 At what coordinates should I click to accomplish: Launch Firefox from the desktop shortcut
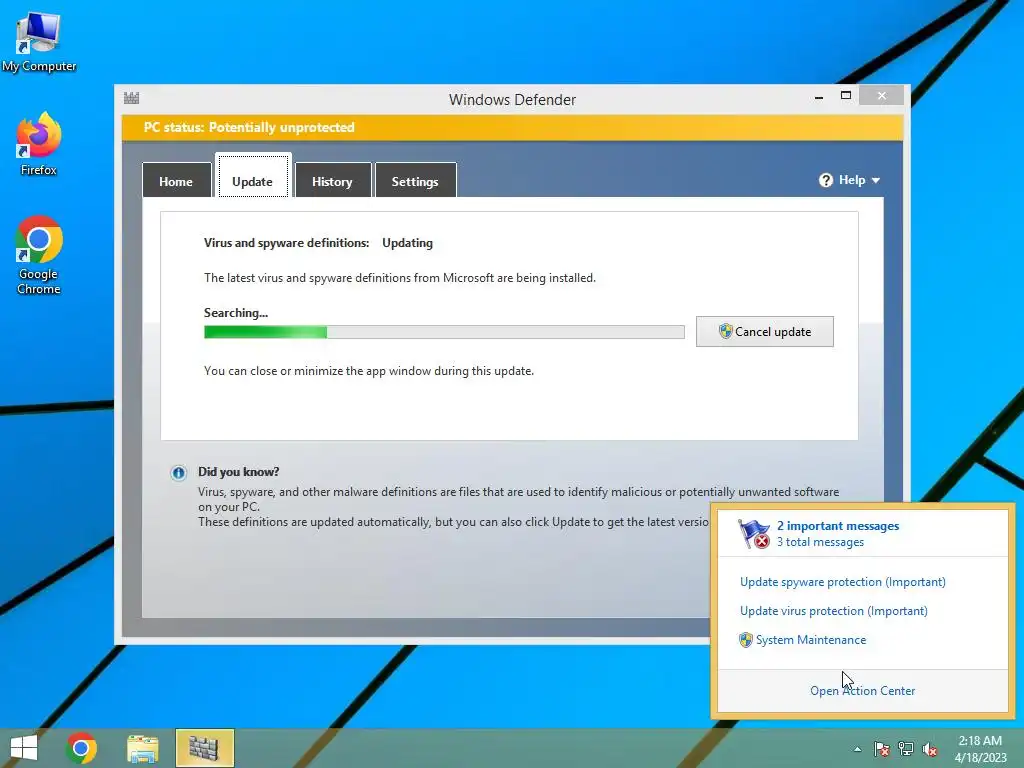point(39,144)
